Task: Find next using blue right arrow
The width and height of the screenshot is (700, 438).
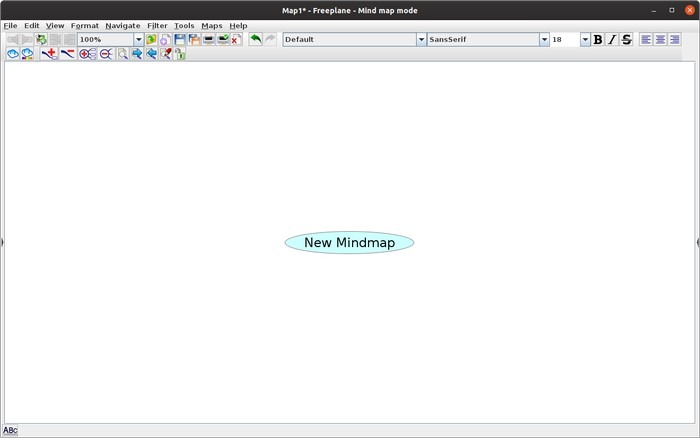Action: 137,54
